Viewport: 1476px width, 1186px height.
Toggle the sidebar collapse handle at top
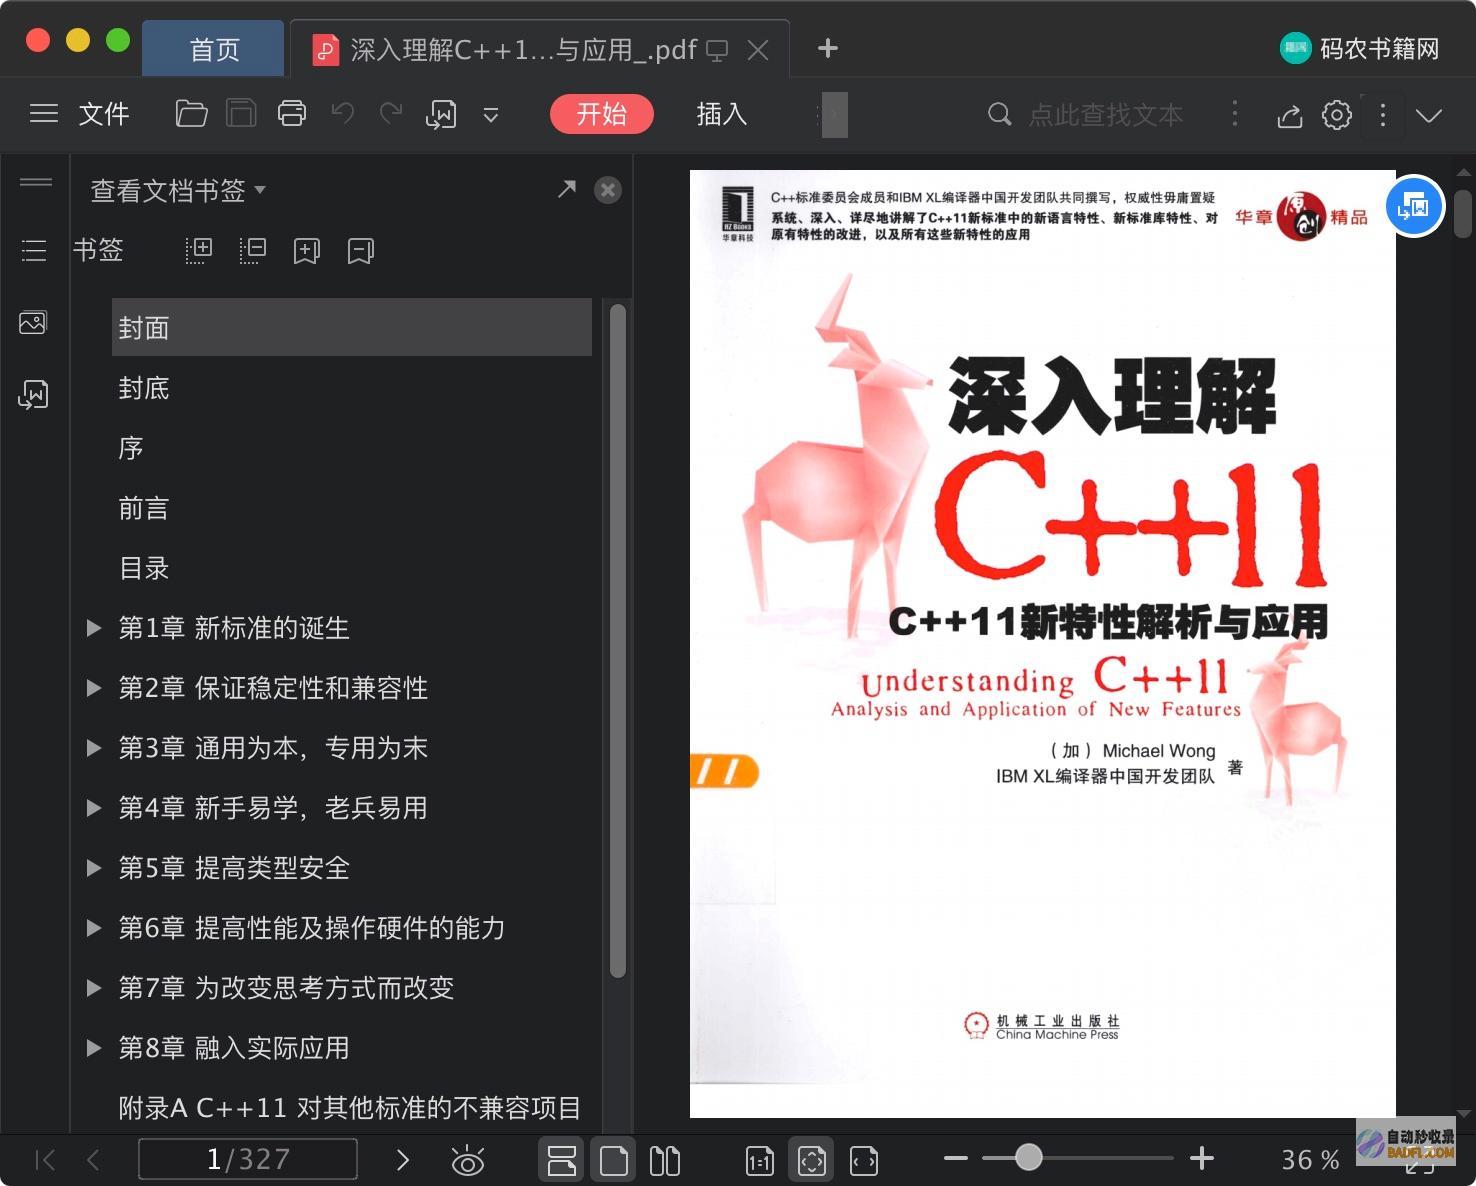(x=36, y=182)
